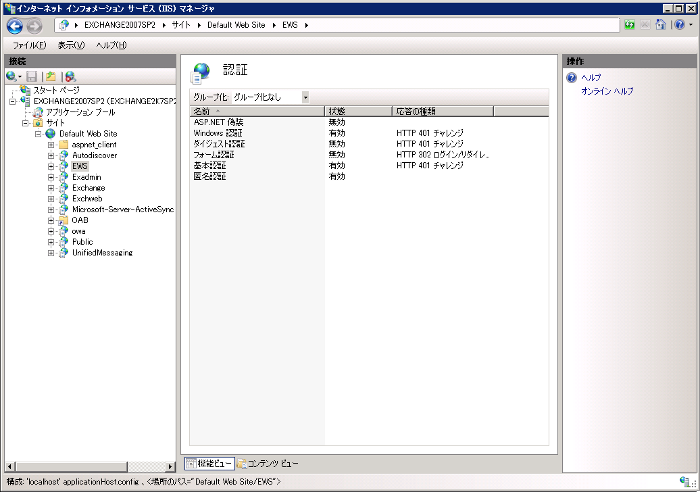Image resolution: width=700 pixels, height=492 pixels.
Task: Click EXCHANGE2007SP2 in the address breadcrumb
Action: click(x=120, y=25)
